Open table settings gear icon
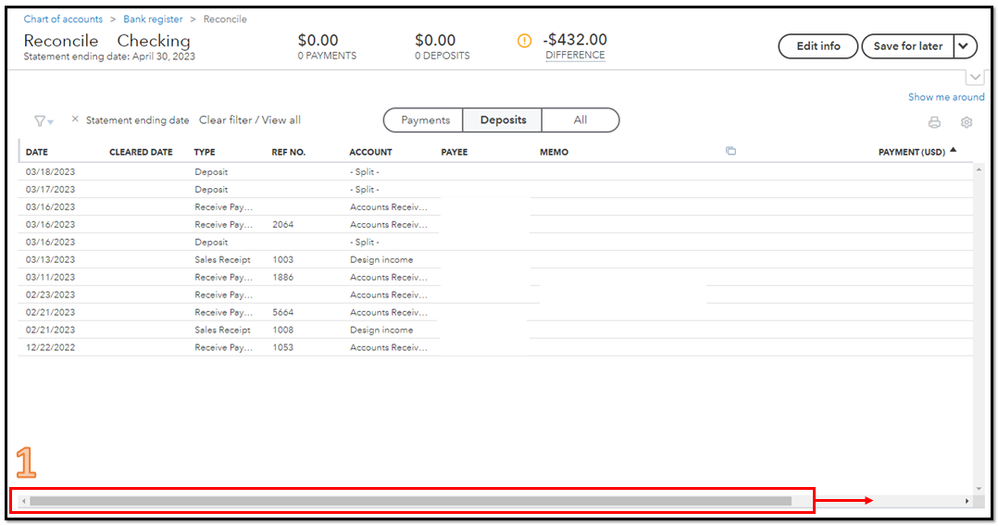Viewport: 998px width, 526px height. tap(966, 122)
